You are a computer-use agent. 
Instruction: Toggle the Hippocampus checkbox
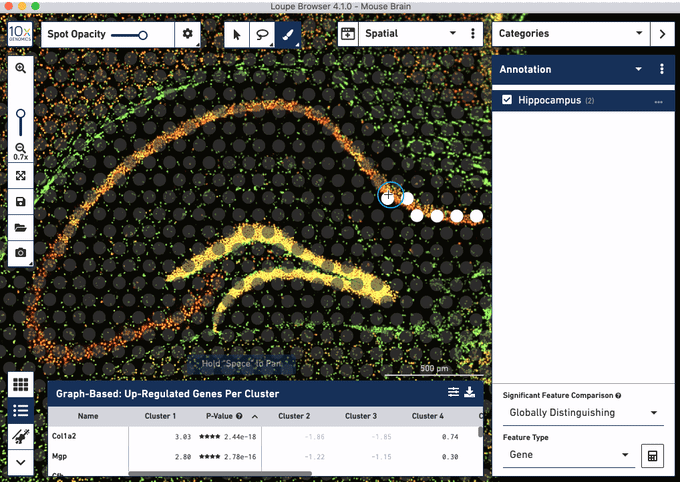click(507, 100)
